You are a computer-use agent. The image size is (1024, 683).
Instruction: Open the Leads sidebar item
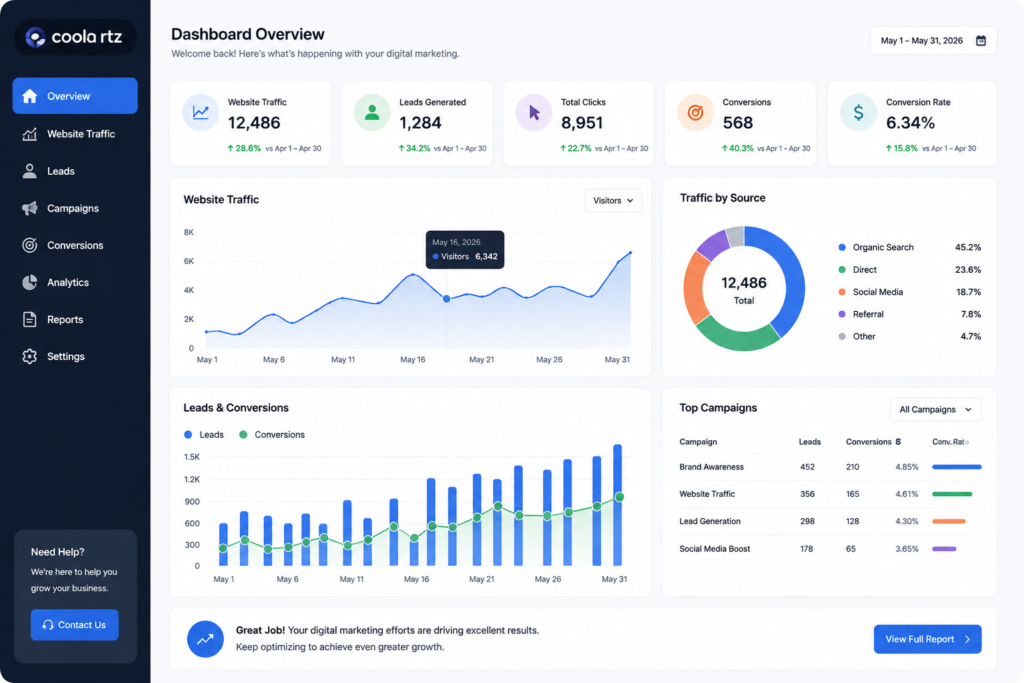pyautogui.click(x=75, y=171)
